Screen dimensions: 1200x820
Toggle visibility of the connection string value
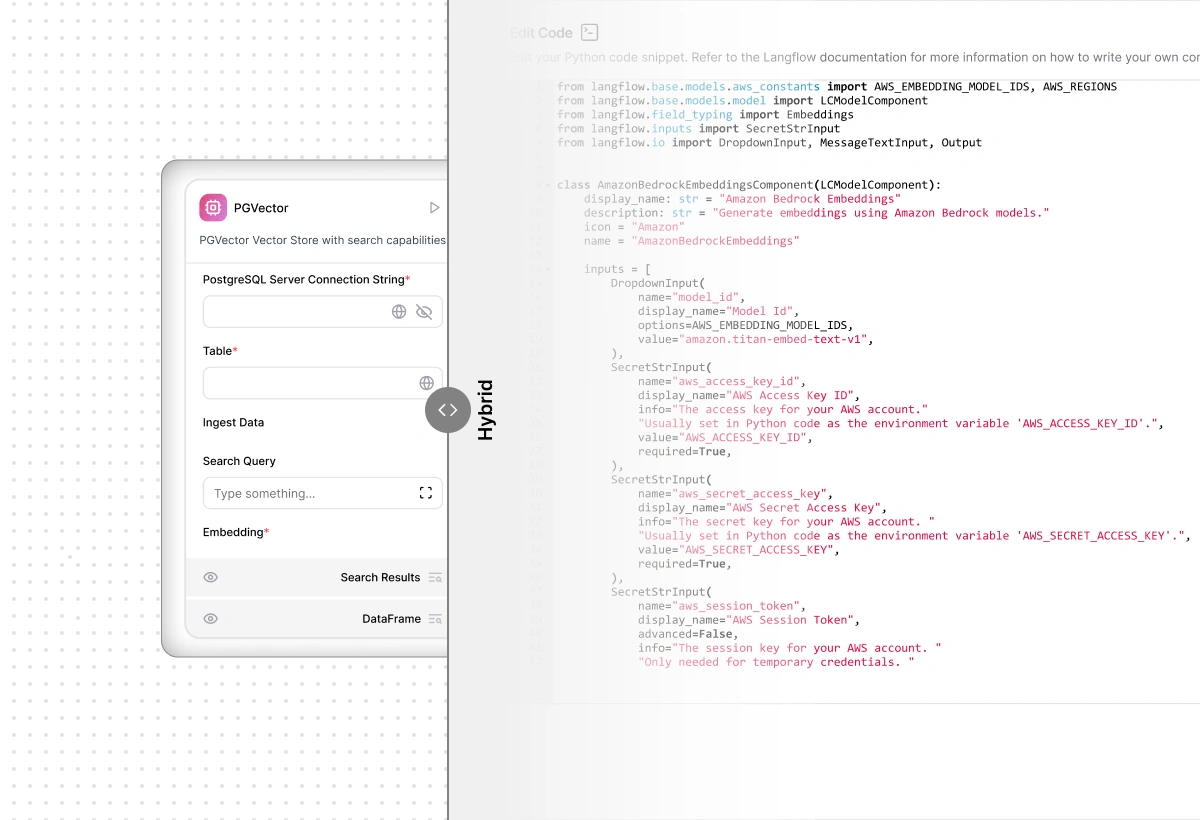424,311
